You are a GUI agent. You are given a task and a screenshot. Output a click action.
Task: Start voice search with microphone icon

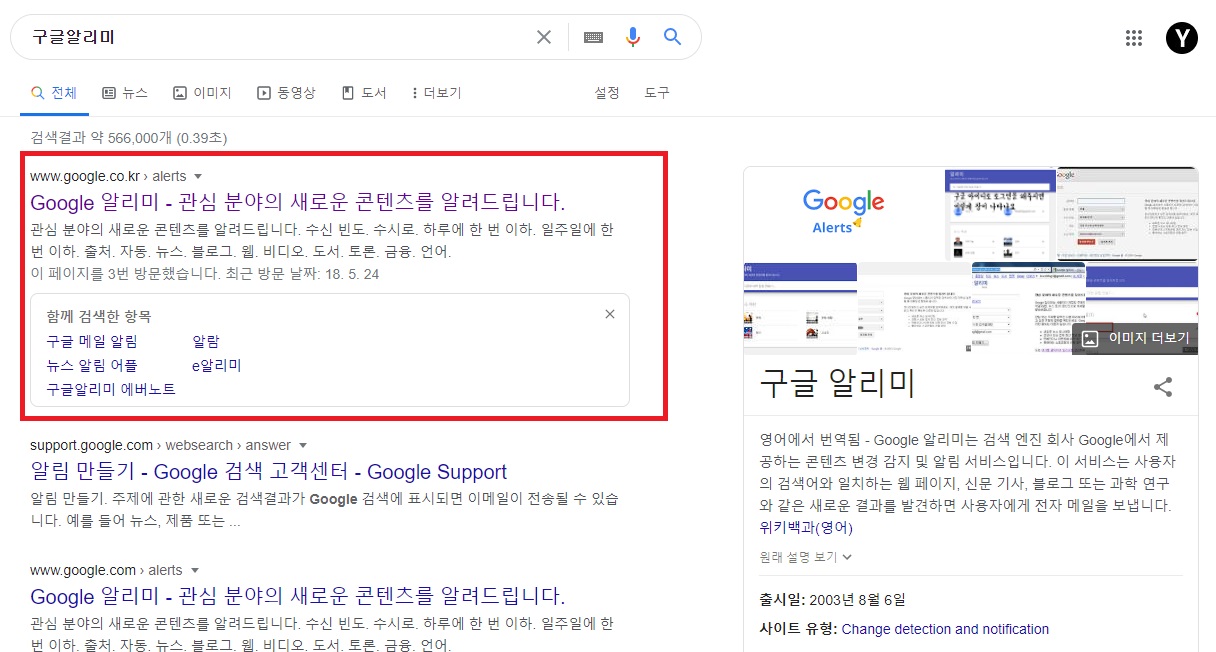coord(633,37)
